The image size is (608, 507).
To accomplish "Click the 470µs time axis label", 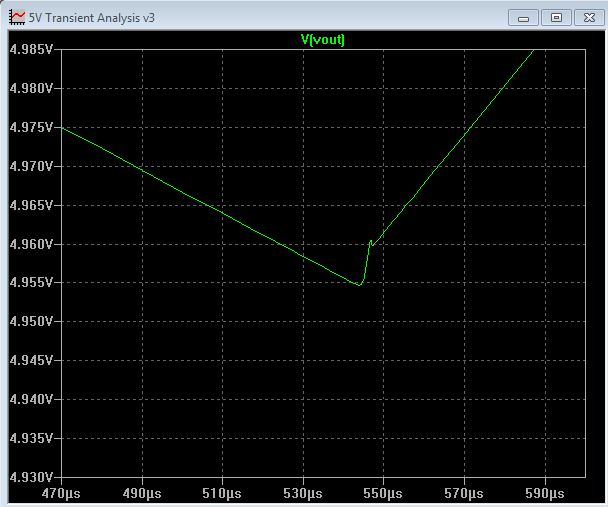I will [61, 494].
